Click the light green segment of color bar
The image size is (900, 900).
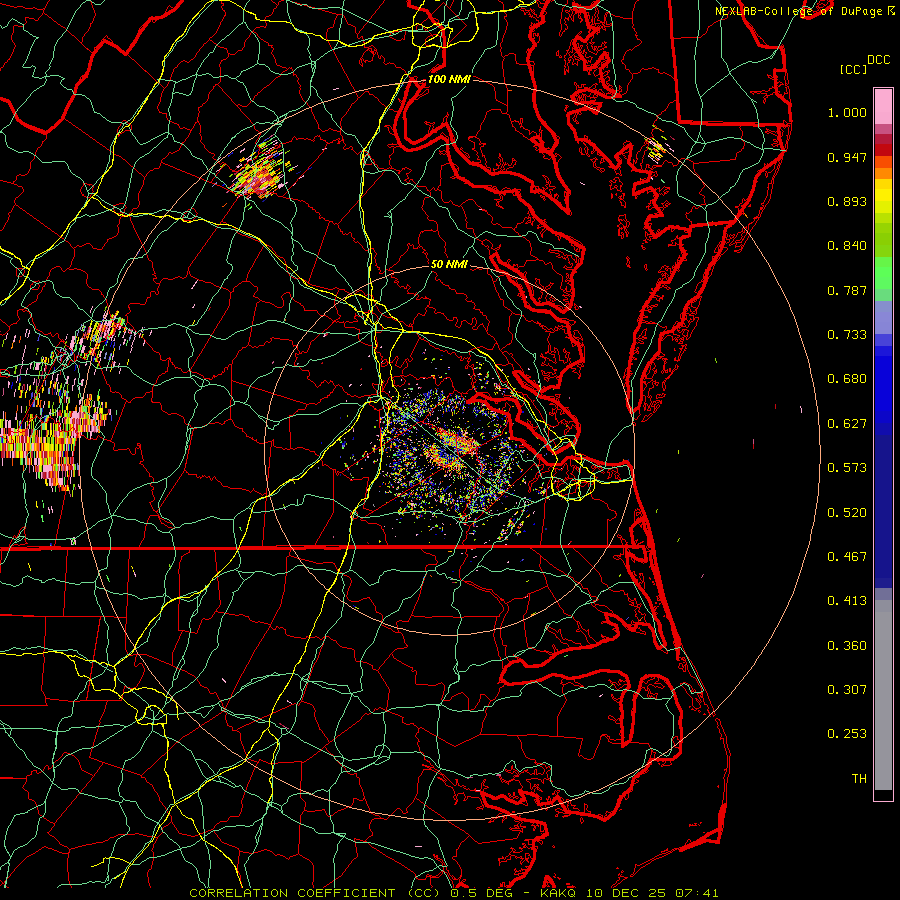tap(883, 273)
